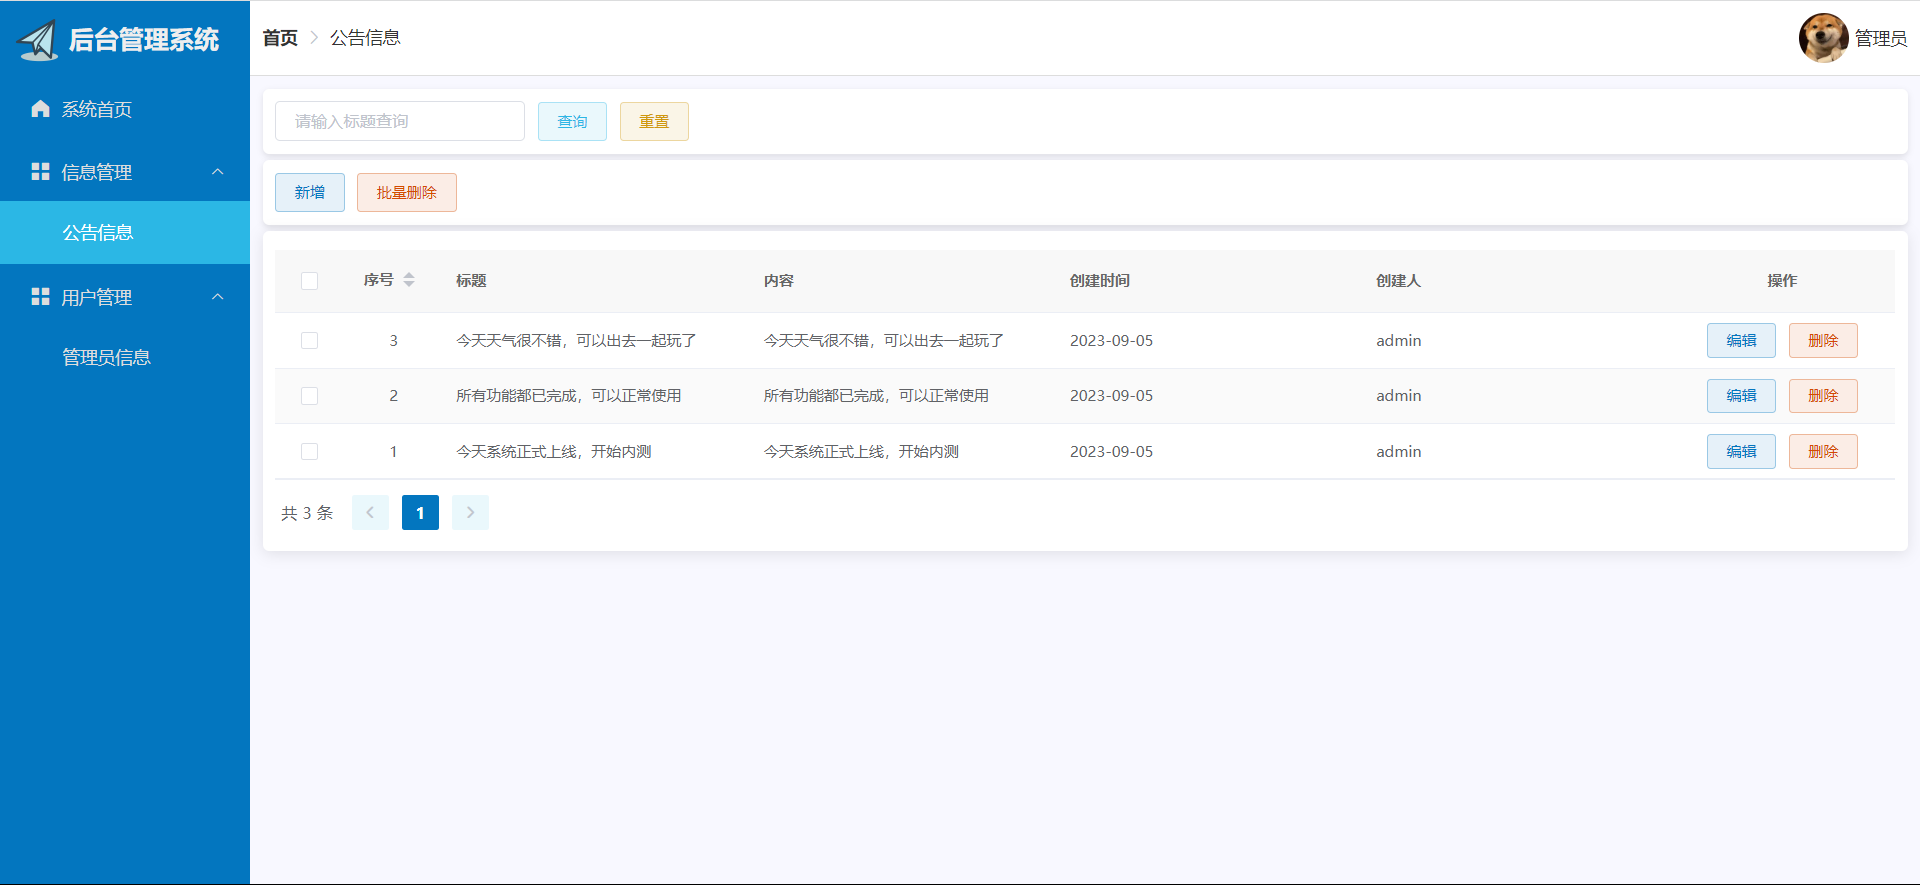1920x885 pixels.
Task: Open 管理员信息 in the sidebar
Action: pos(106,358)
